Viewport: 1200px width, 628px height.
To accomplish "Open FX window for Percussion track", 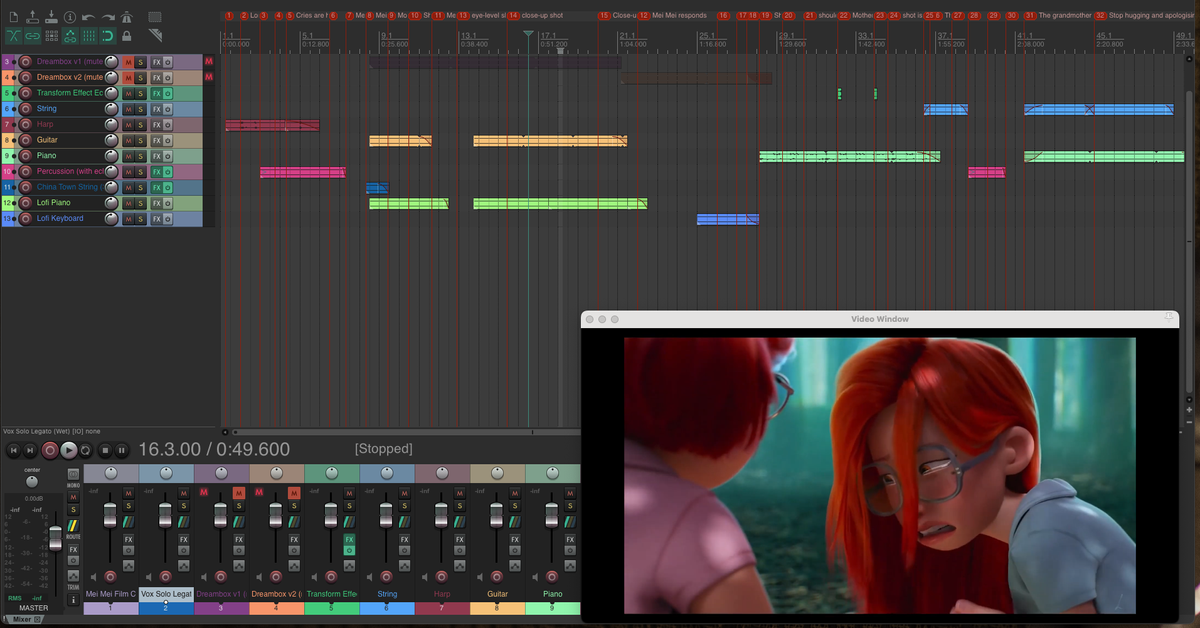I will click(x=156, y=172).
